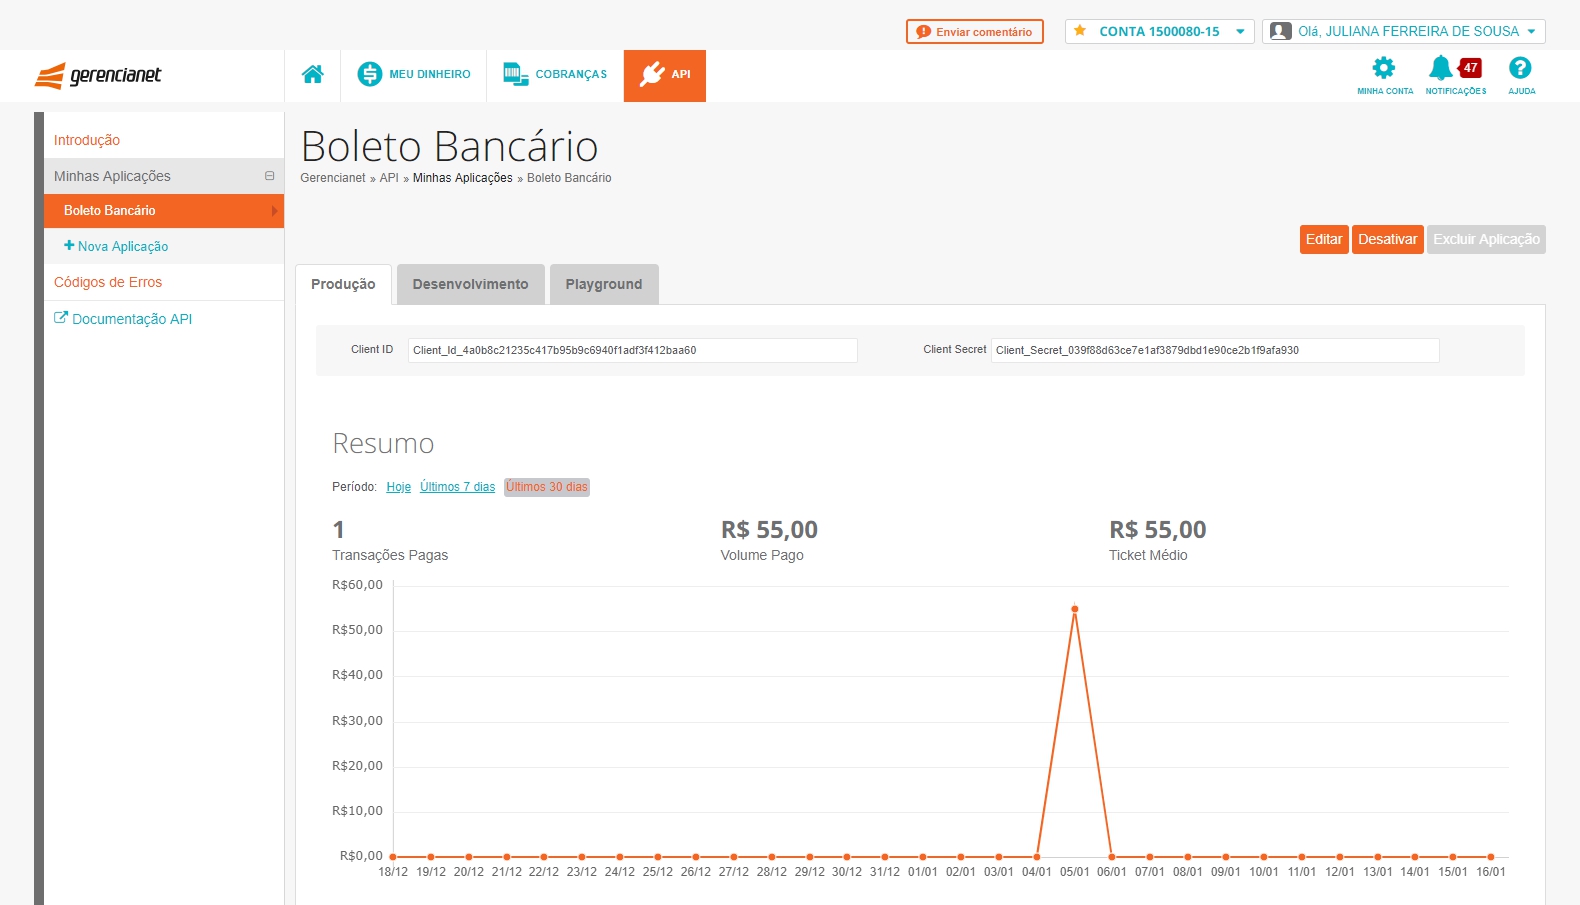Open the Conta 1500080-15 dropdown
Screen dimensions: 1580x905
click(x=1159, y=32)
